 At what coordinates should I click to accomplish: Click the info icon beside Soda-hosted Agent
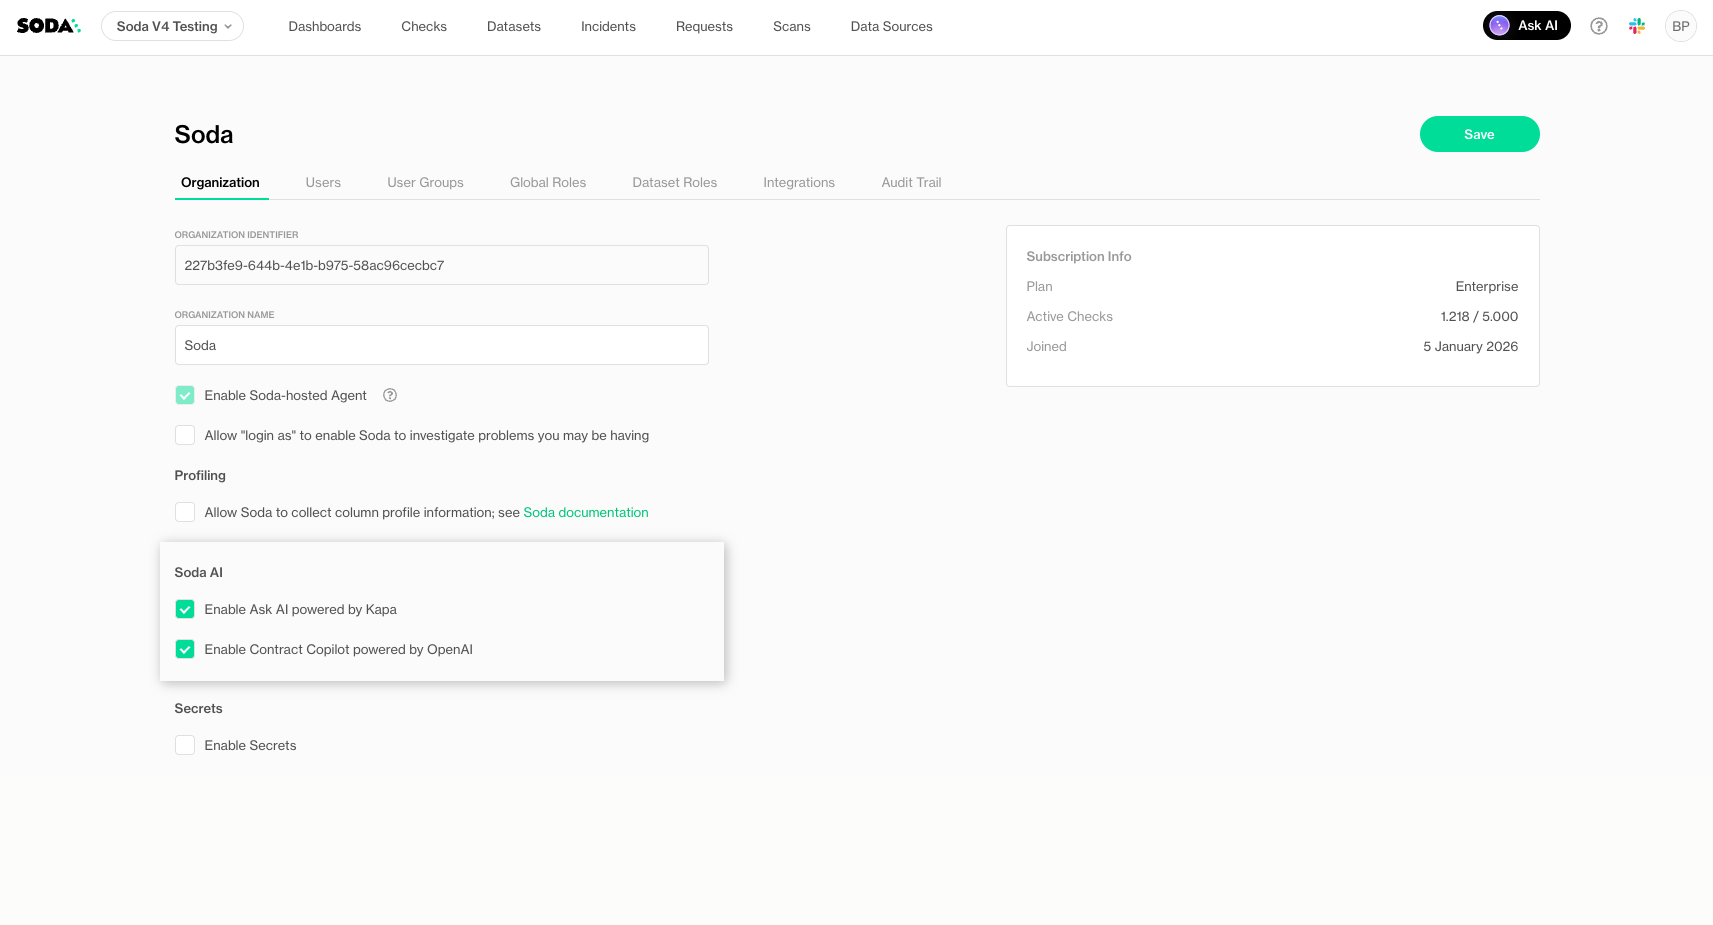[390, 395]
